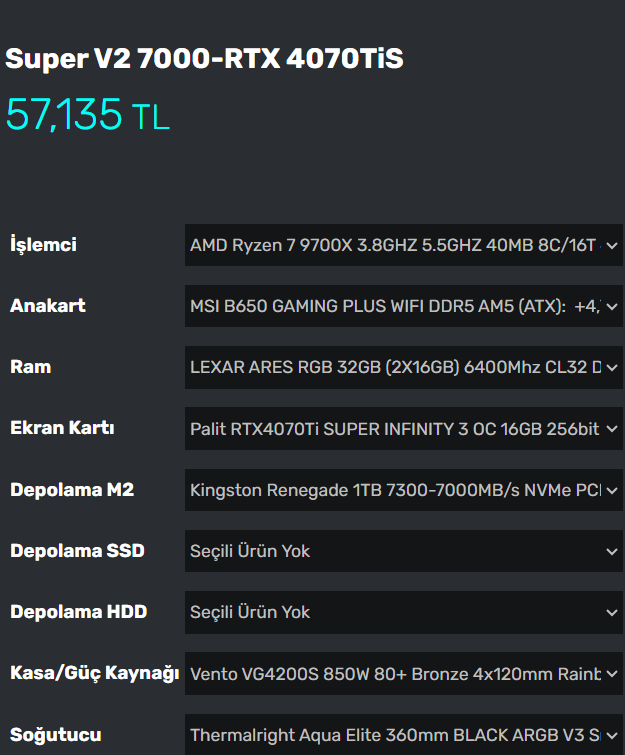The height and width of the screenshot is (755, 625).
Task: Click the Super V2 7000-RTX 4070TiS title
Action: 204,59
